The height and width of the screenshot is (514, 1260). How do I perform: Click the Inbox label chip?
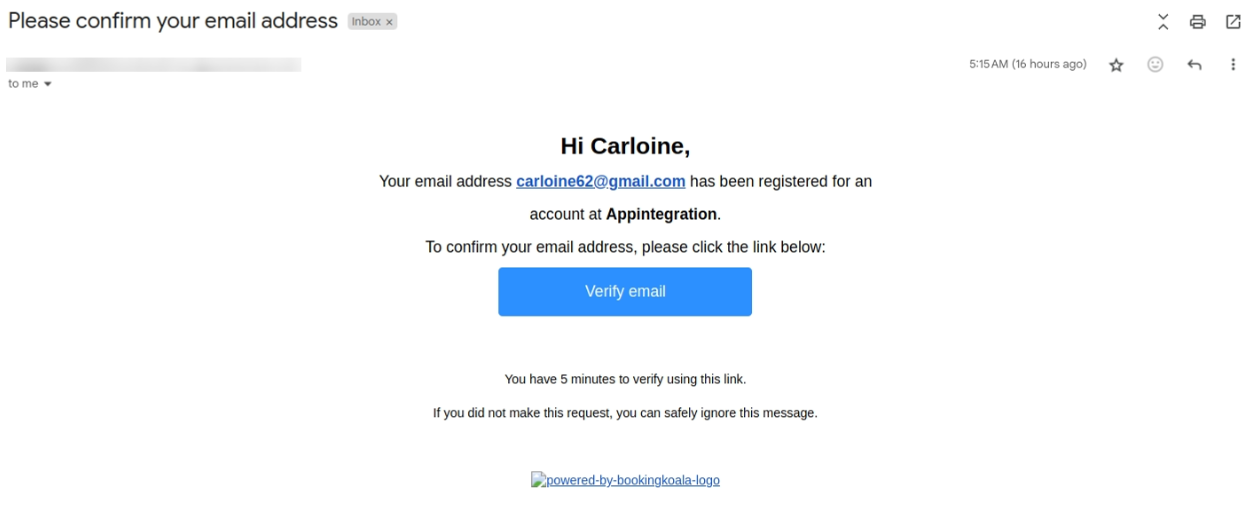tap(366, 22)
